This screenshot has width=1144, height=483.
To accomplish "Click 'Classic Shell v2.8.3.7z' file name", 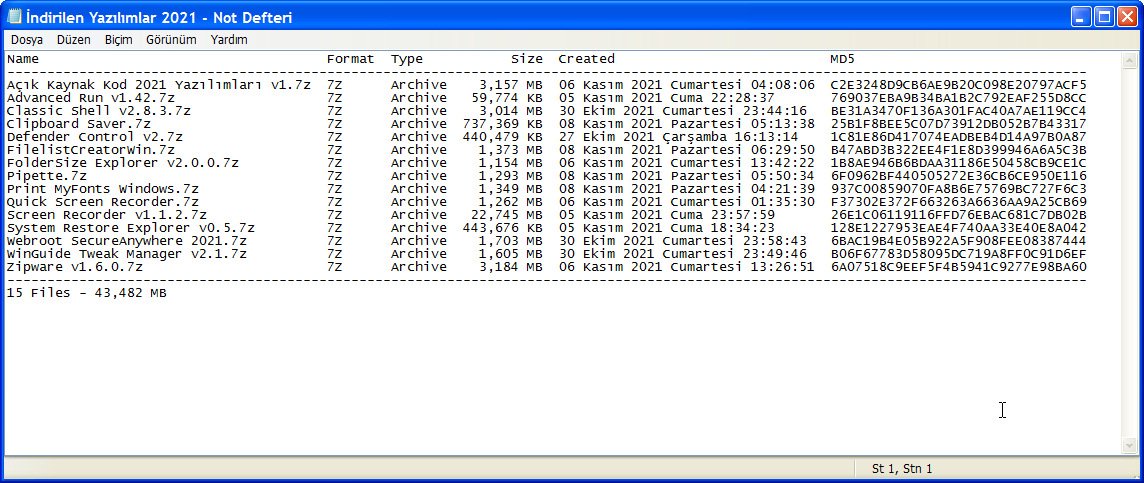I will [x=98, y=111].
